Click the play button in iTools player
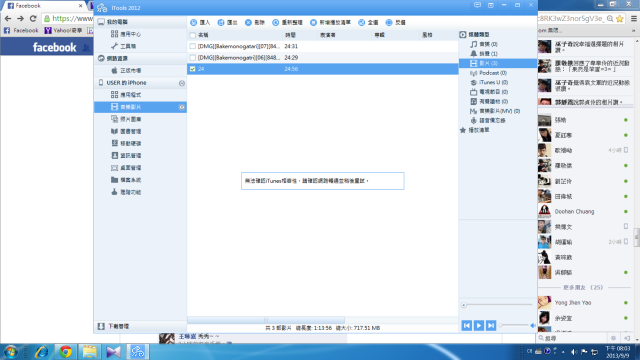The height and width of the screenshot is (360, 640). tap(478, 325)
